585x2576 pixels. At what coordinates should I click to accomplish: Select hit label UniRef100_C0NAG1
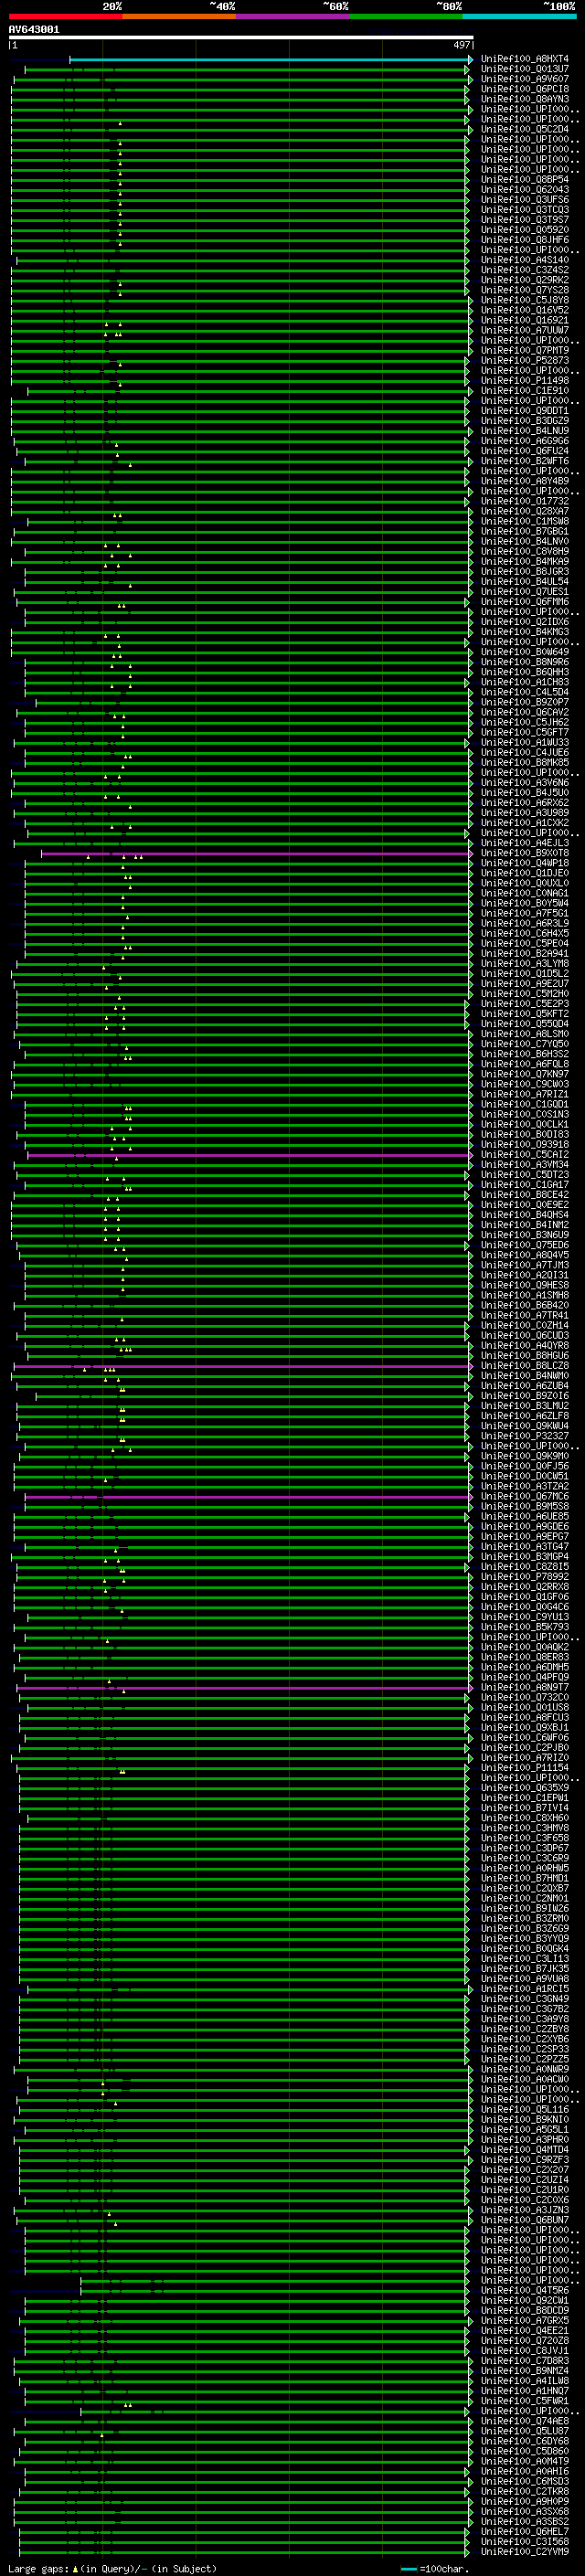point(525,893)
